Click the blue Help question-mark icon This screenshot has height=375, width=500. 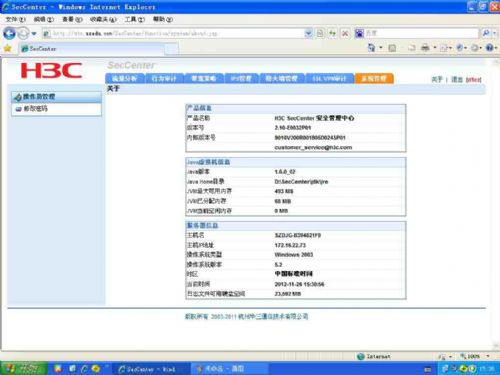tap(489, 48)
